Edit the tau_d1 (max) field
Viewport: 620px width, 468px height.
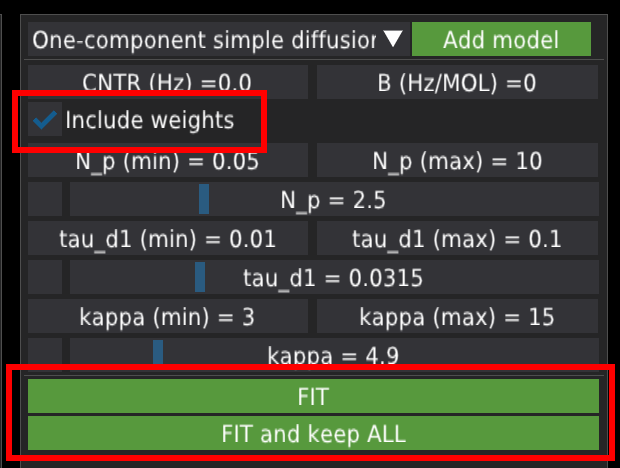(x=459, y=239)
